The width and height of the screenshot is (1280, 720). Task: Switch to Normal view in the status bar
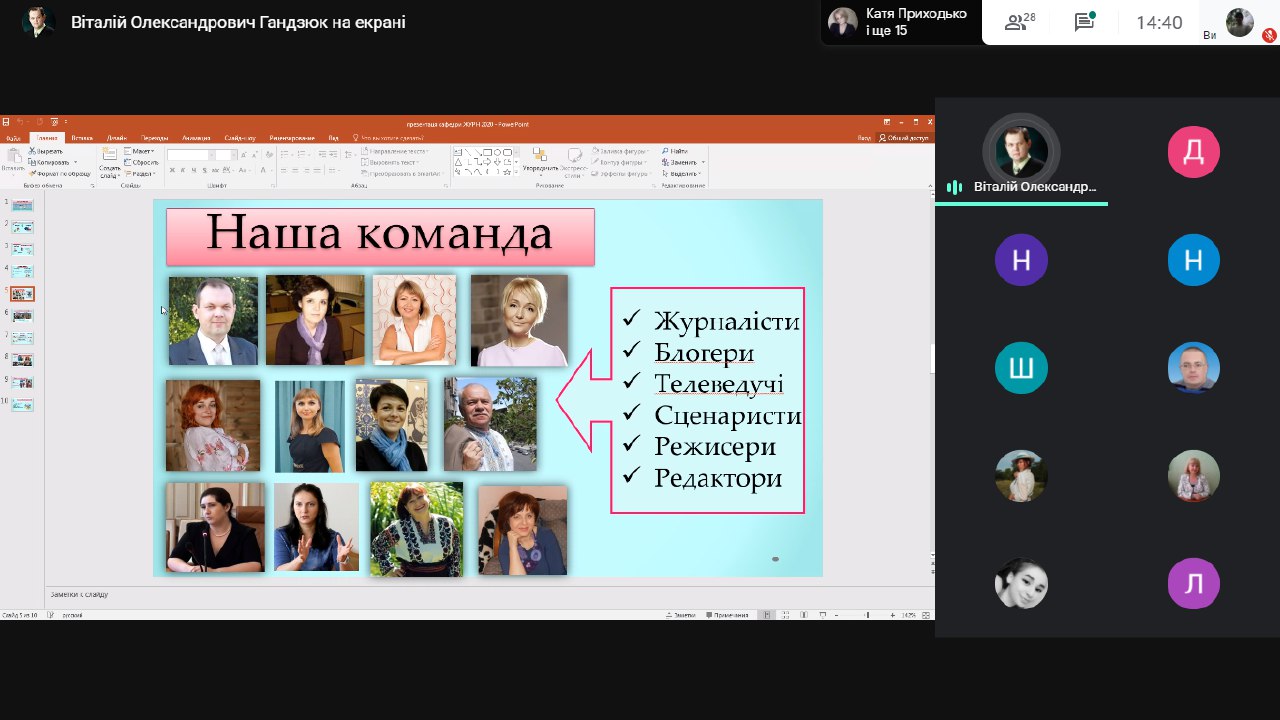(766, 615)
